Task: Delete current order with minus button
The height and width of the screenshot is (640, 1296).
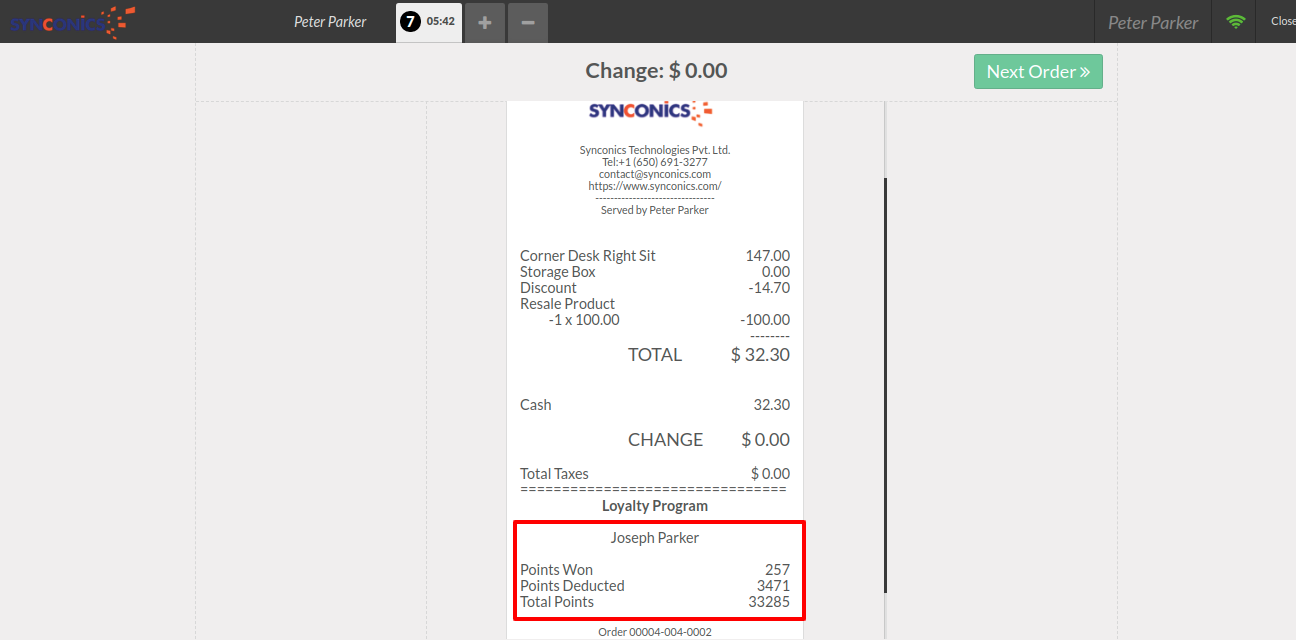Action: (x=528, y=22)
